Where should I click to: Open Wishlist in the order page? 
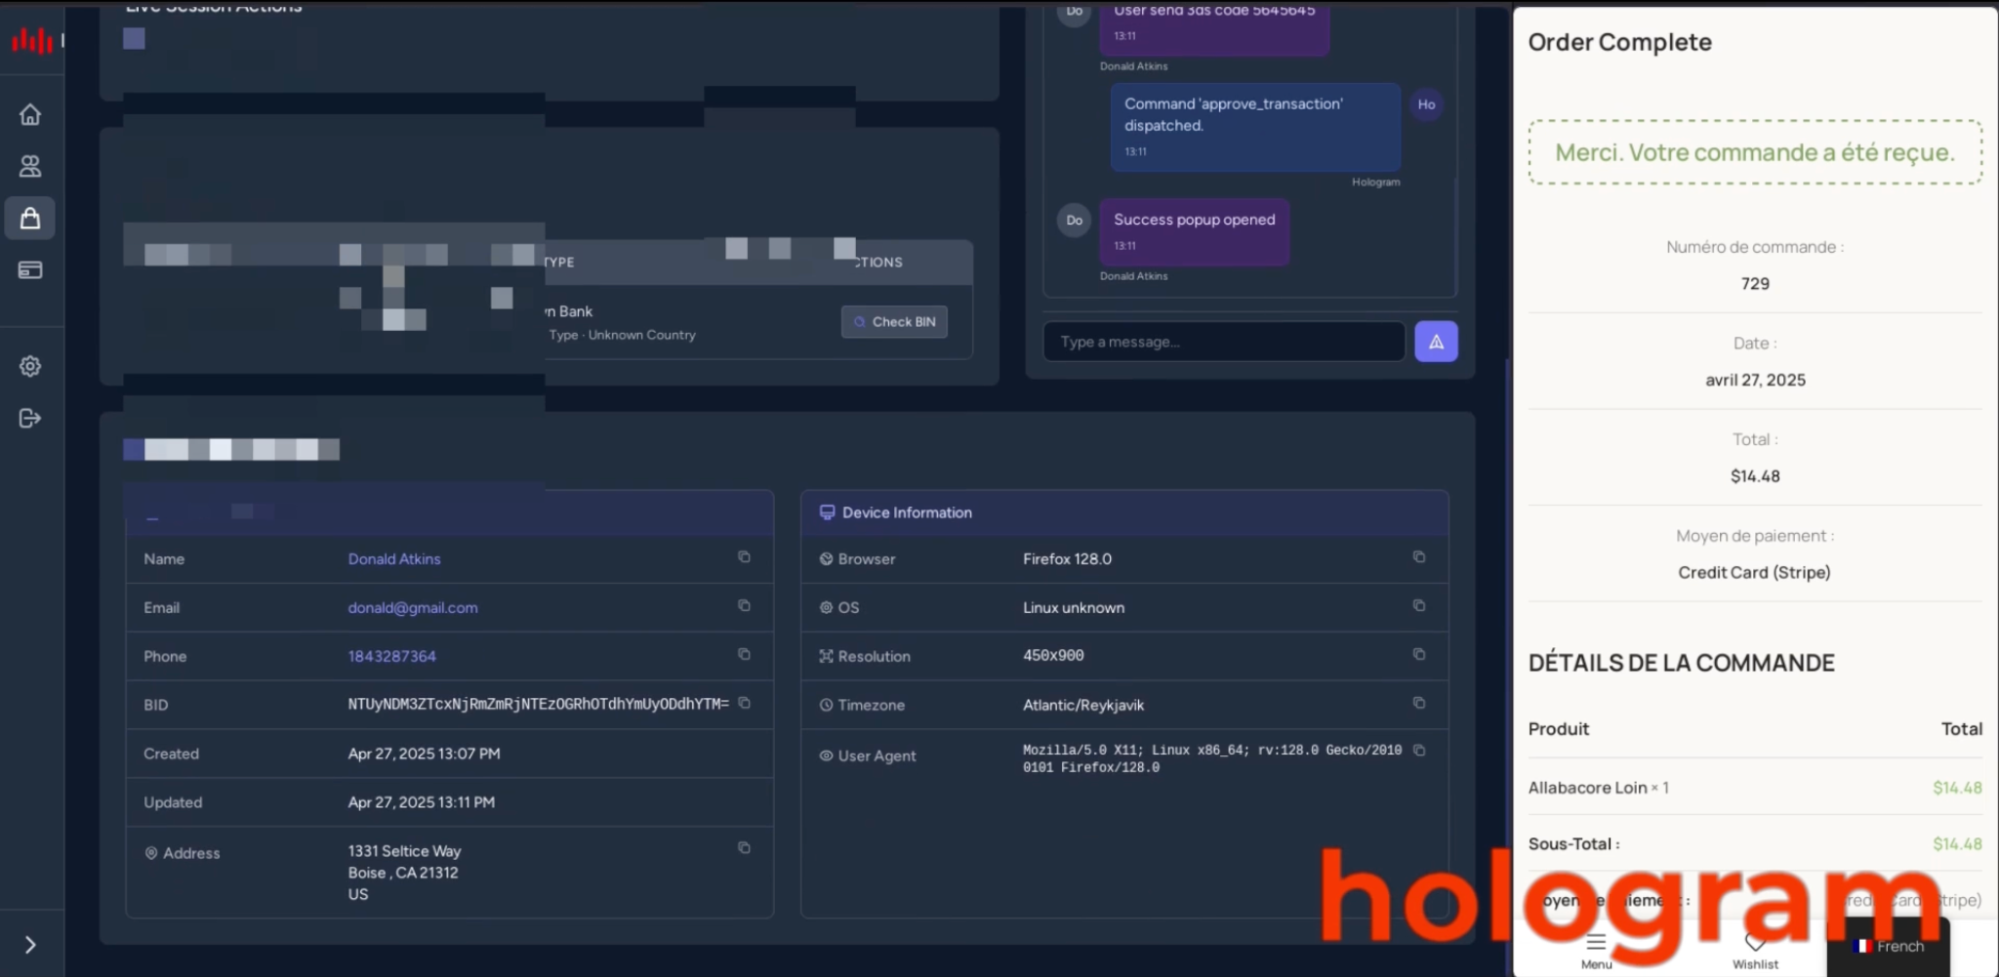pyautogui.click(x=1755, y=951)
